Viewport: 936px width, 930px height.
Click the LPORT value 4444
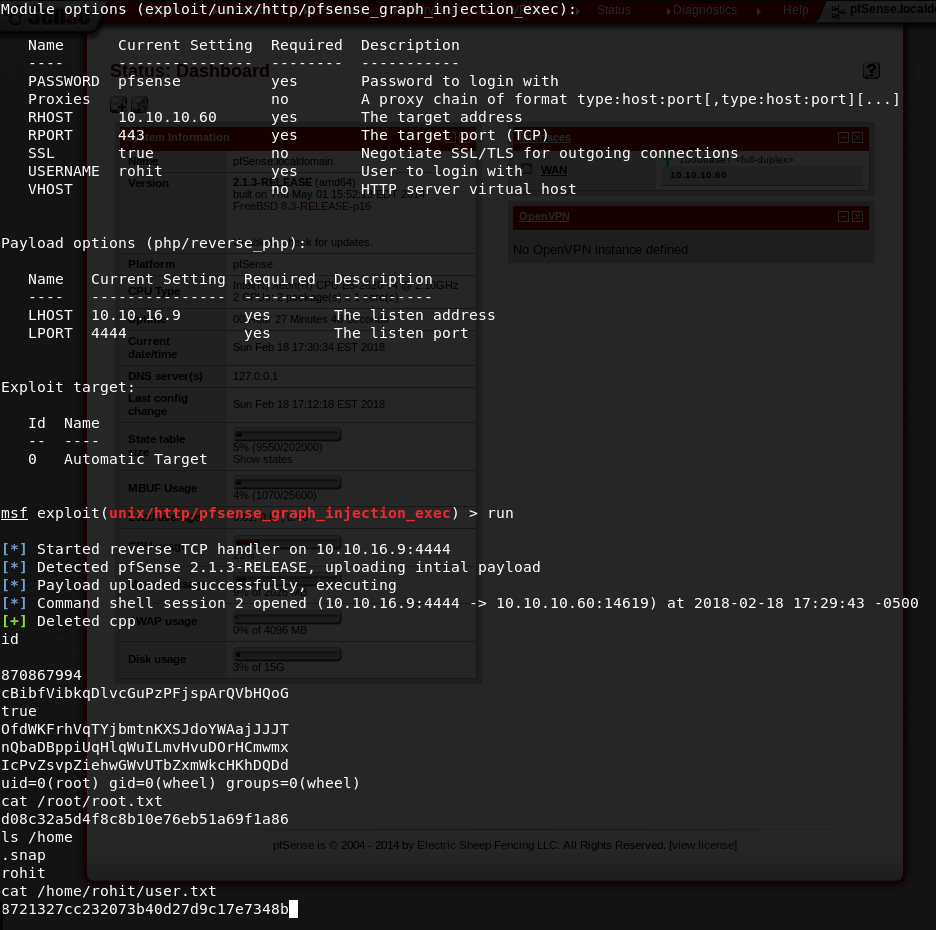109,333
